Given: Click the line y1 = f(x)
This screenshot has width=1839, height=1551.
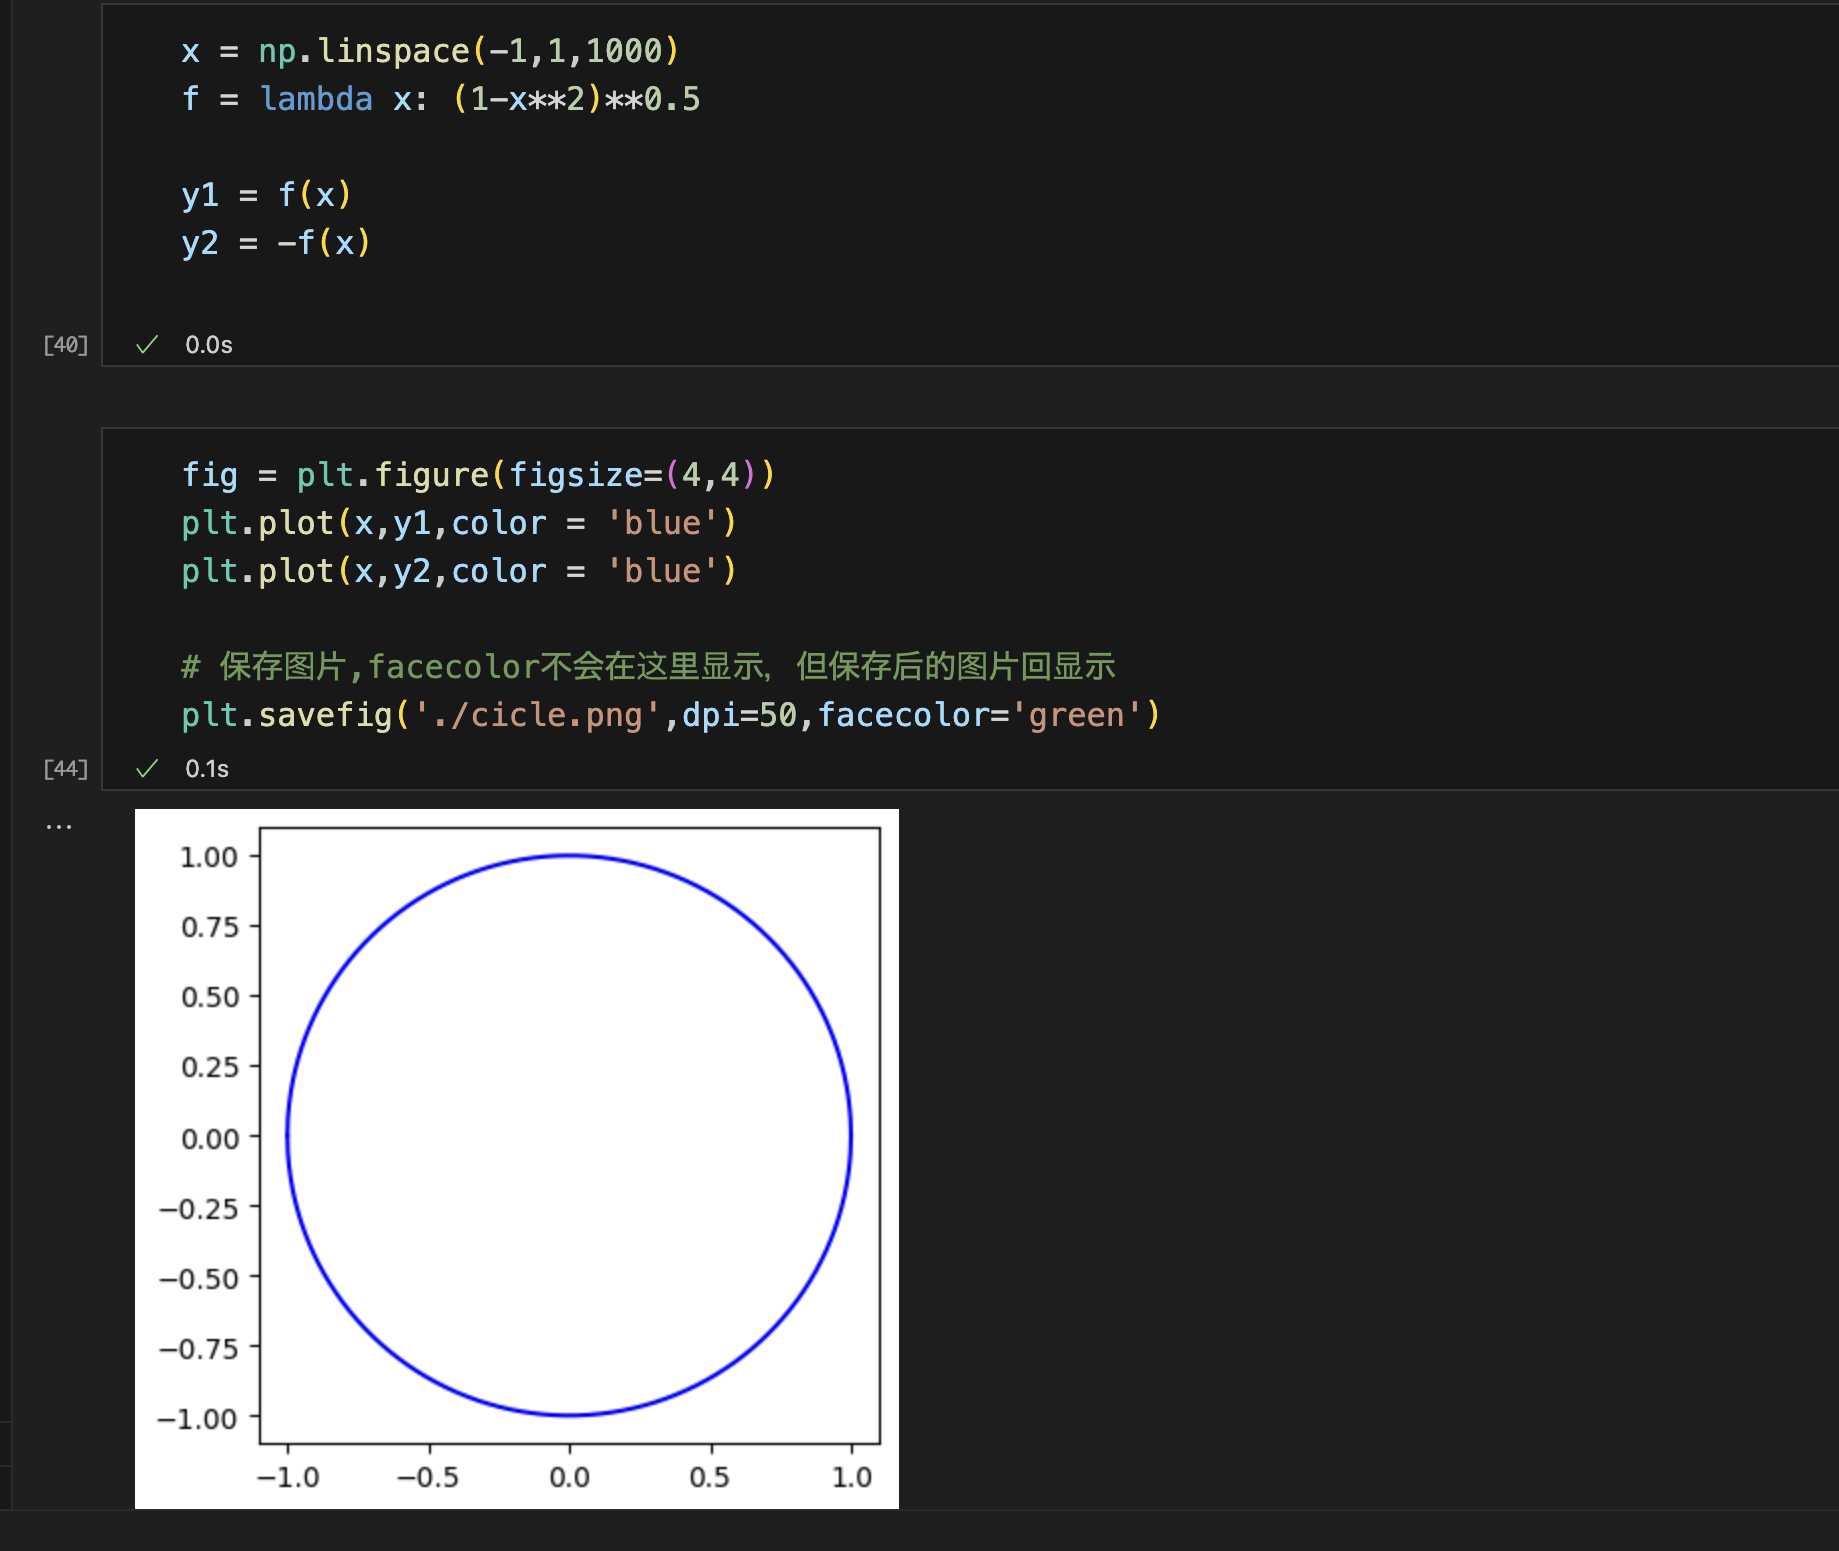Looking at the screenshot, I should (266, 195).
